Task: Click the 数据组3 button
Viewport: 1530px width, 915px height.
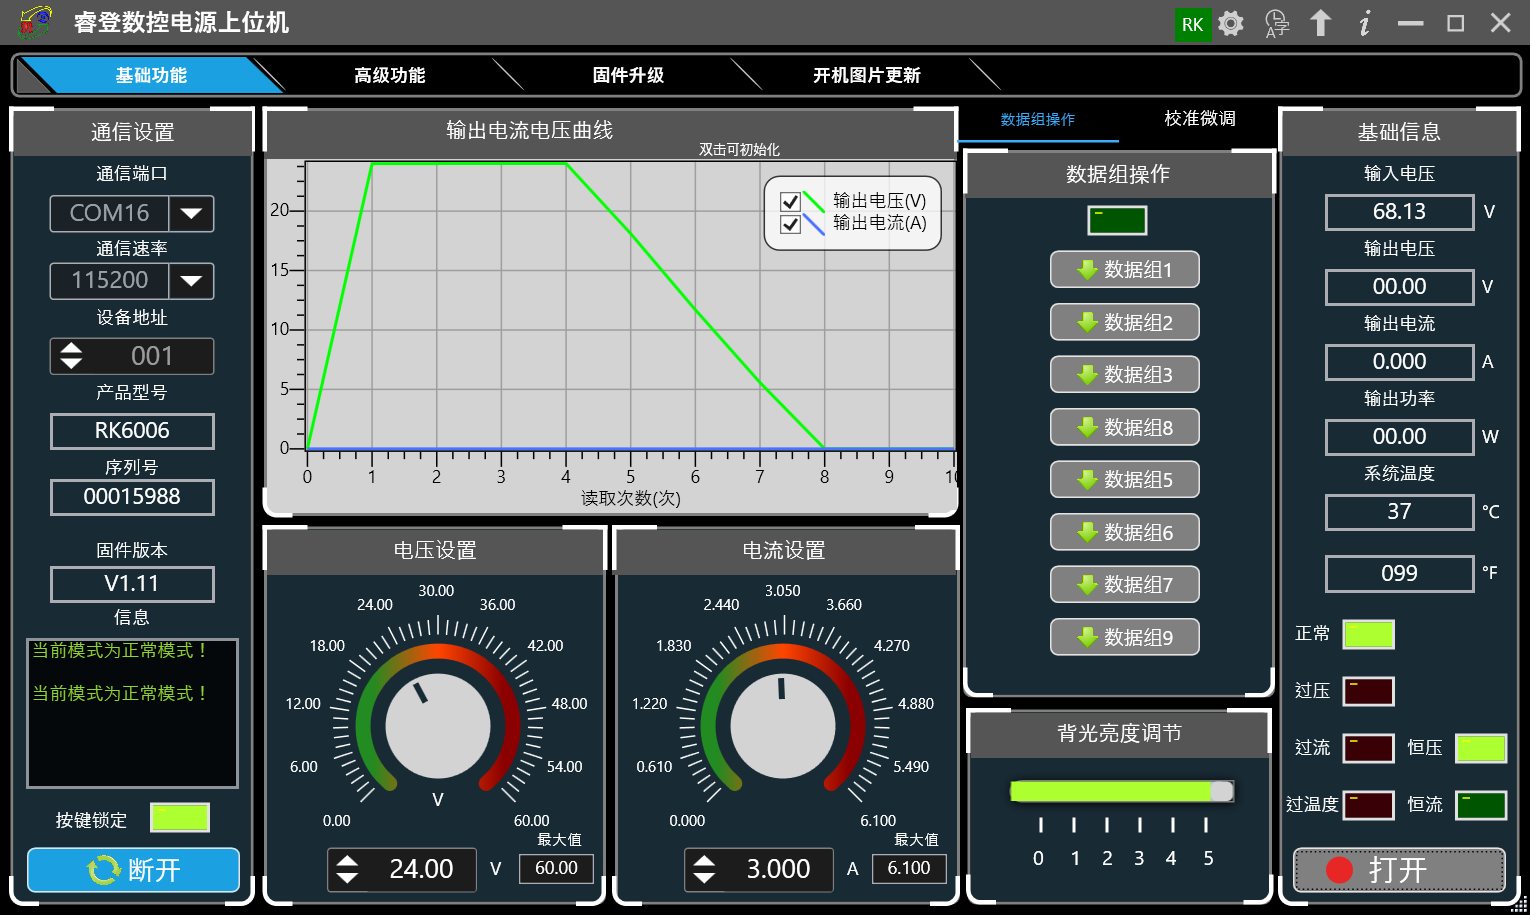Action: click(x=1125, y=375)
